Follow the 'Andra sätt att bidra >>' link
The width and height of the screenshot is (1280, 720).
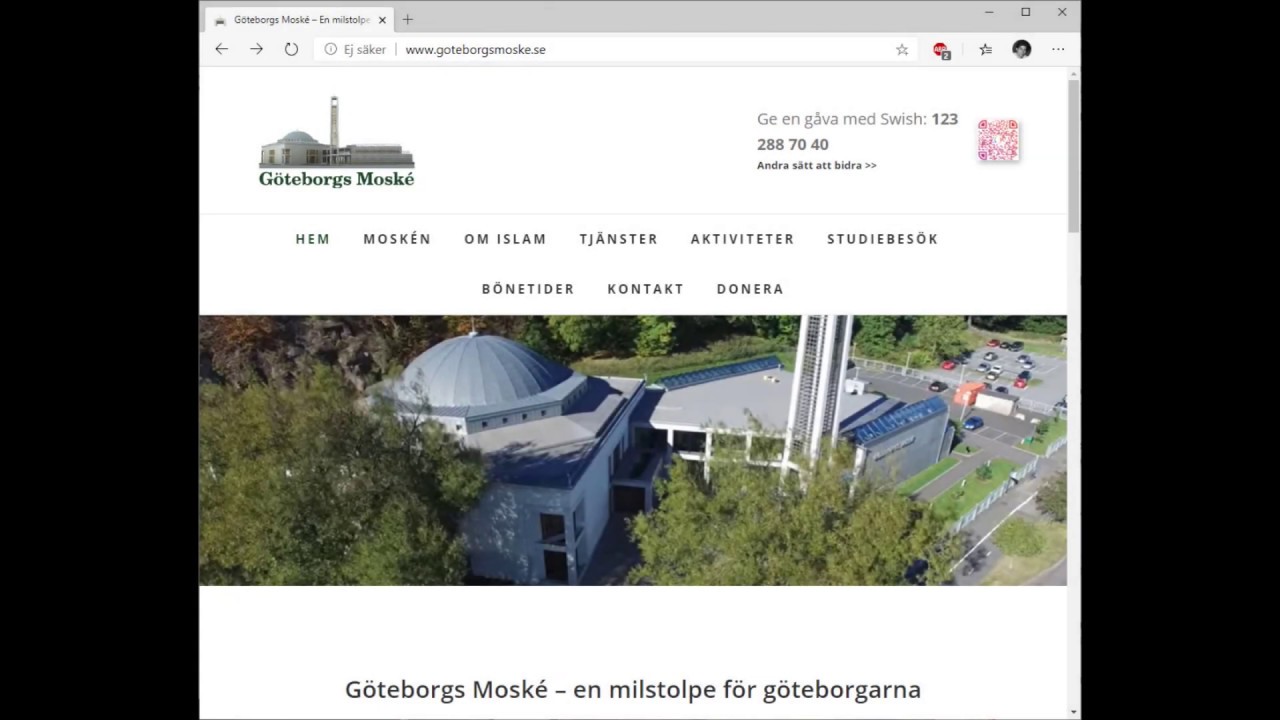816,165
